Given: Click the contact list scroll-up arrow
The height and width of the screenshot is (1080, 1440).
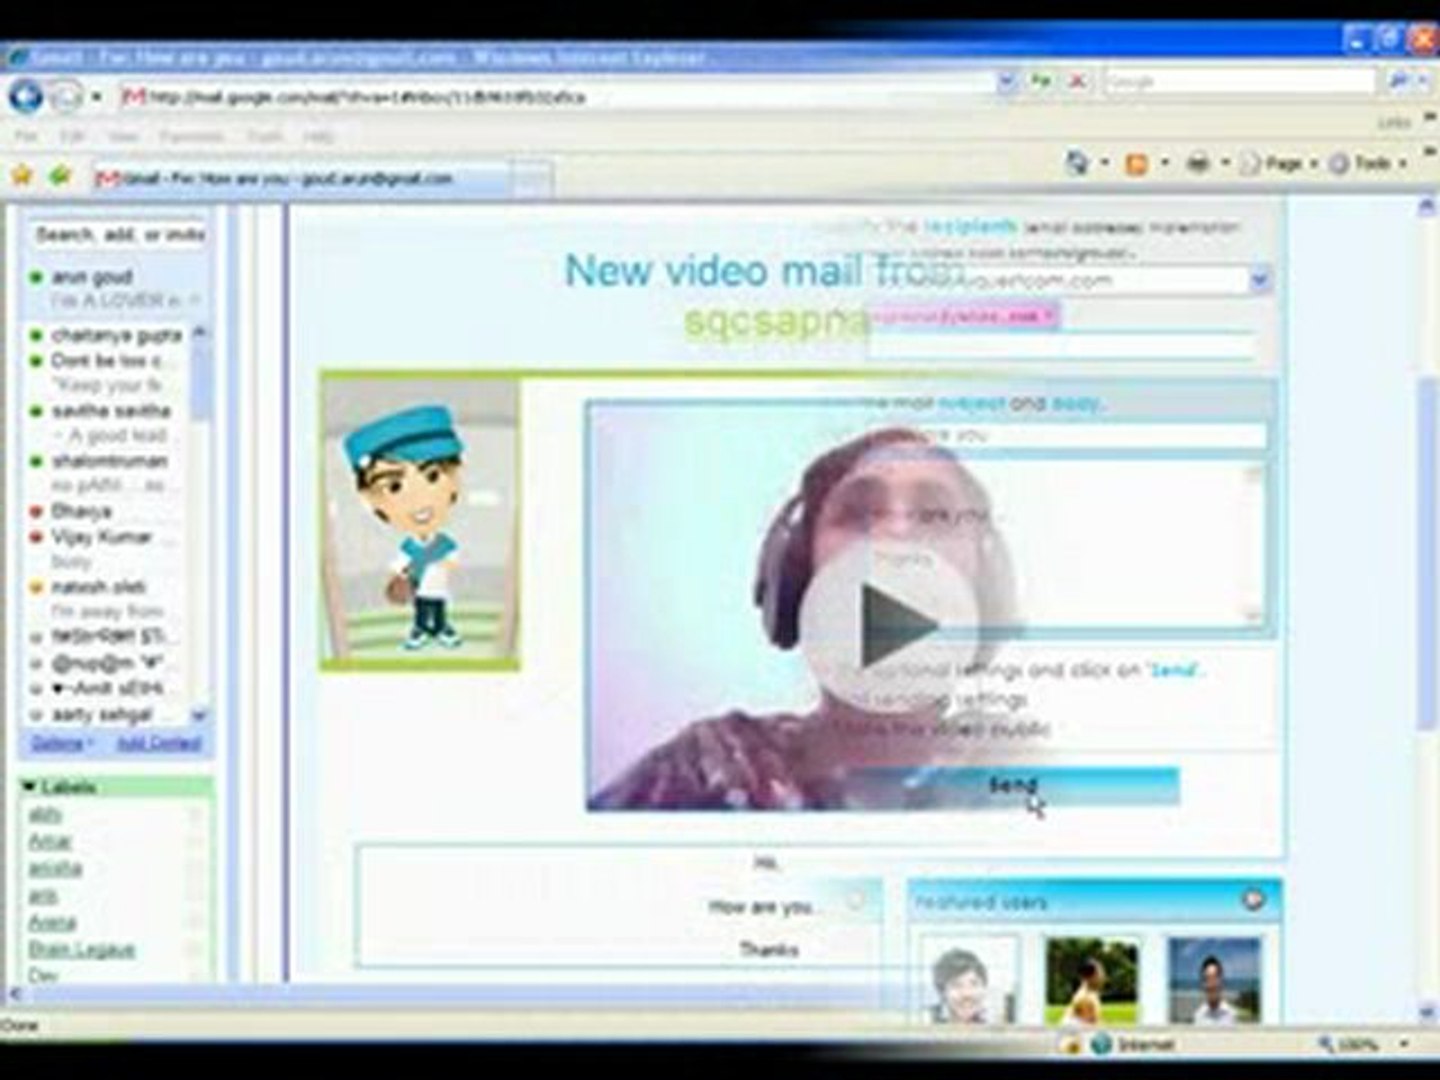Looking at the screenshot, I should (x=199, y=332).
